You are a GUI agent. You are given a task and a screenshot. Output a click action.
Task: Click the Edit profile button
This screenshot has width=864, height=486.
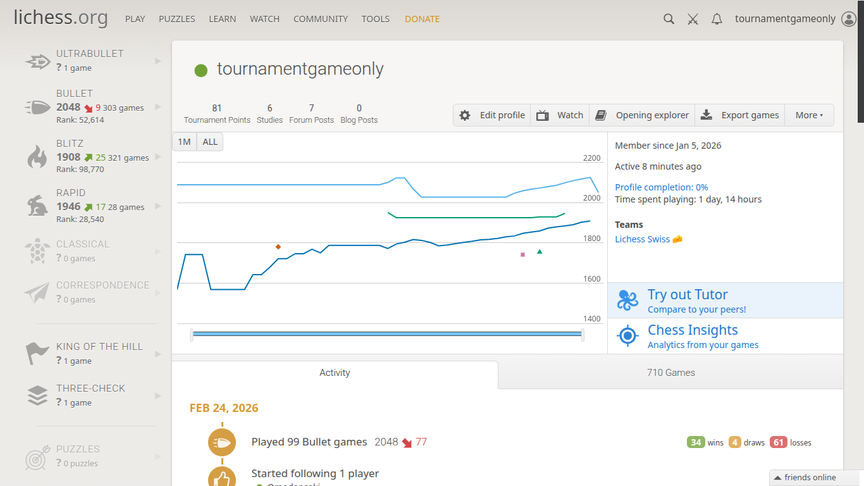pos(492,115)
